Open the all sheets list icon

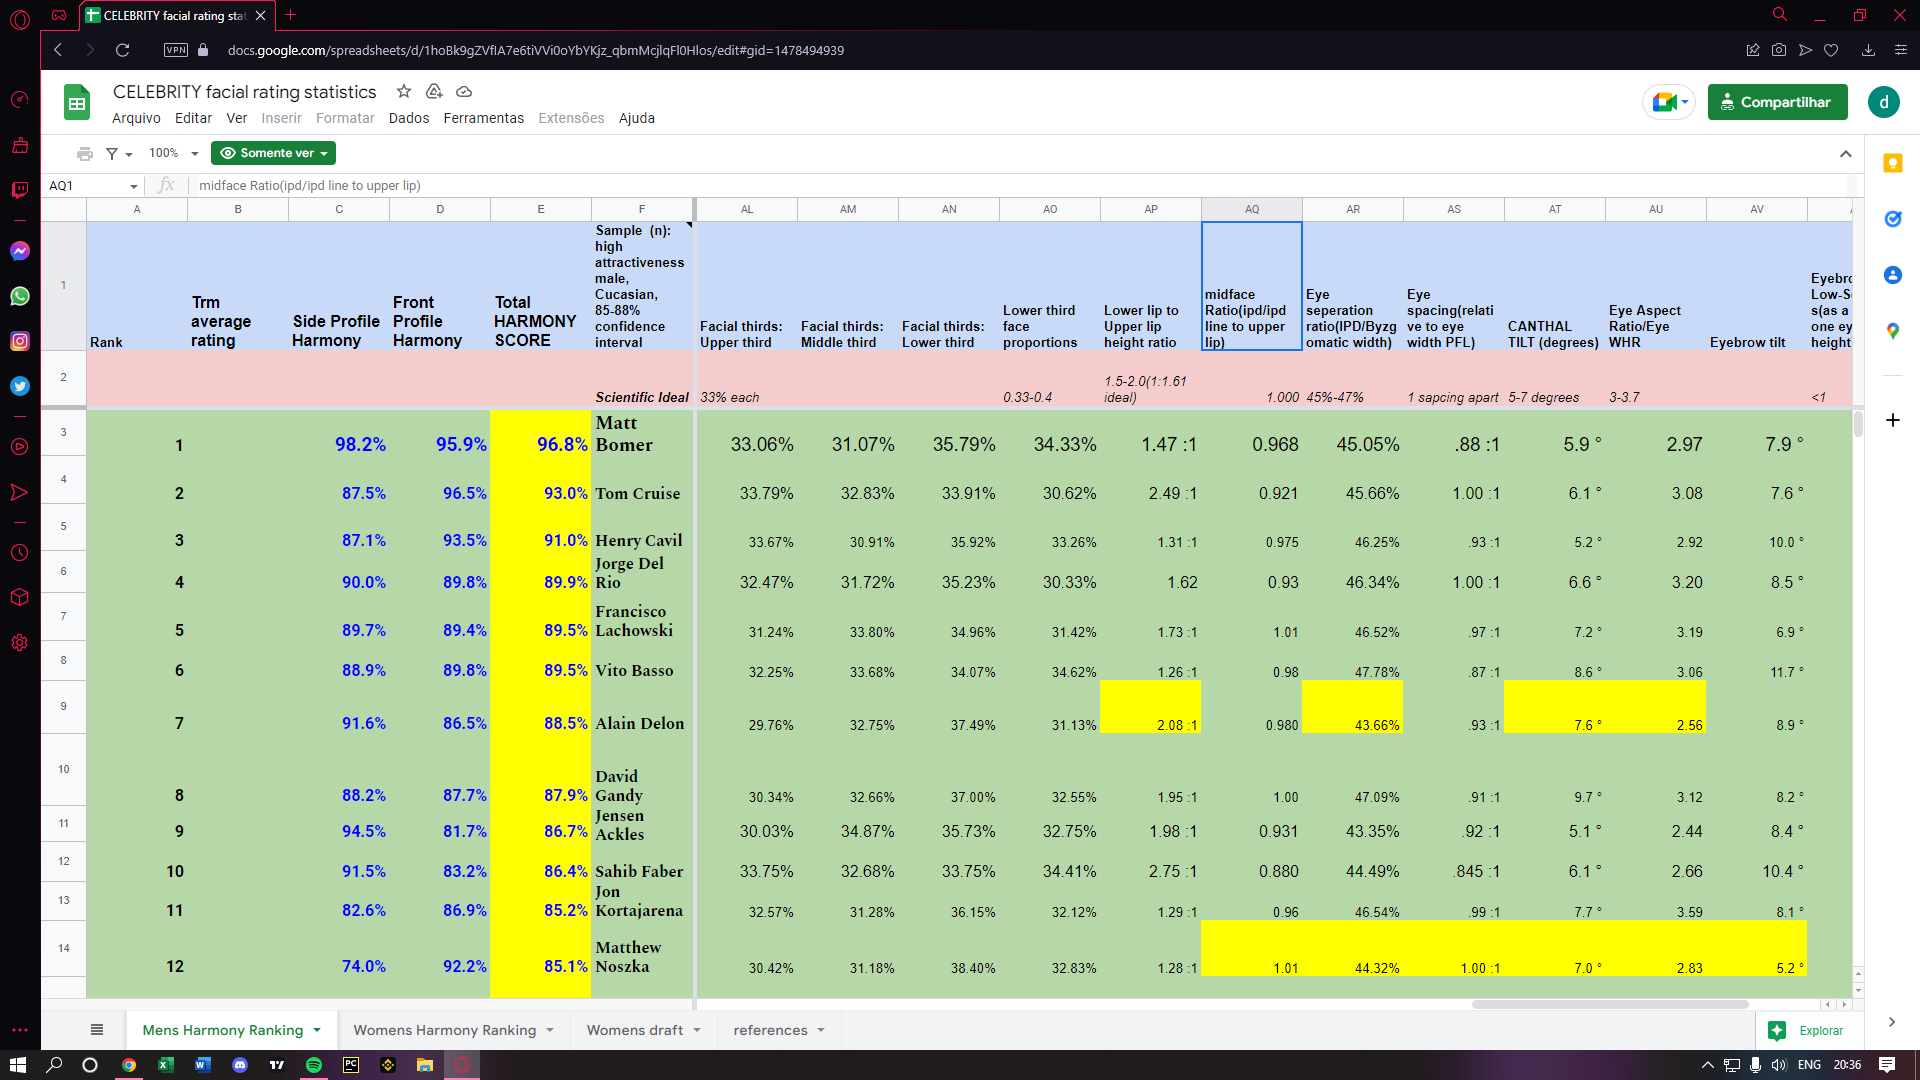click(97, 1030)
